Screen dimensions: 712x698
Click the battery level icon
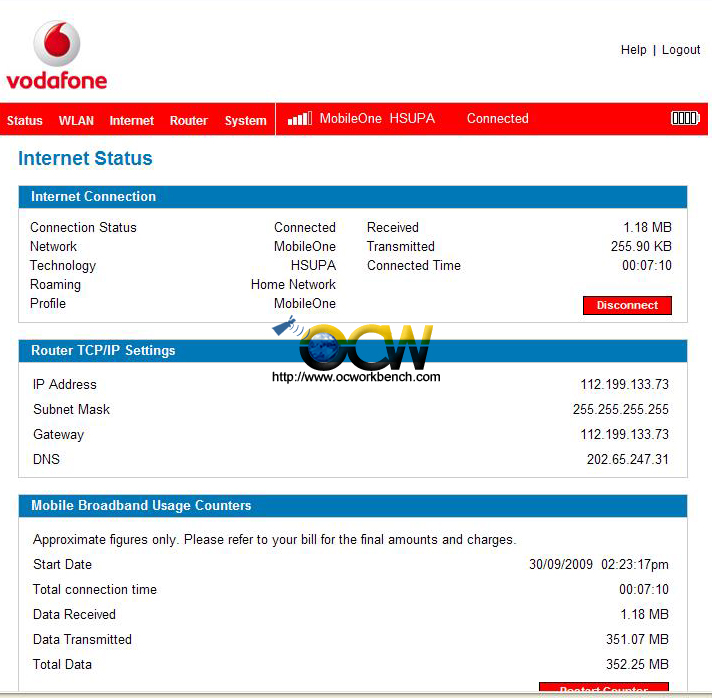tap(685, 119)
